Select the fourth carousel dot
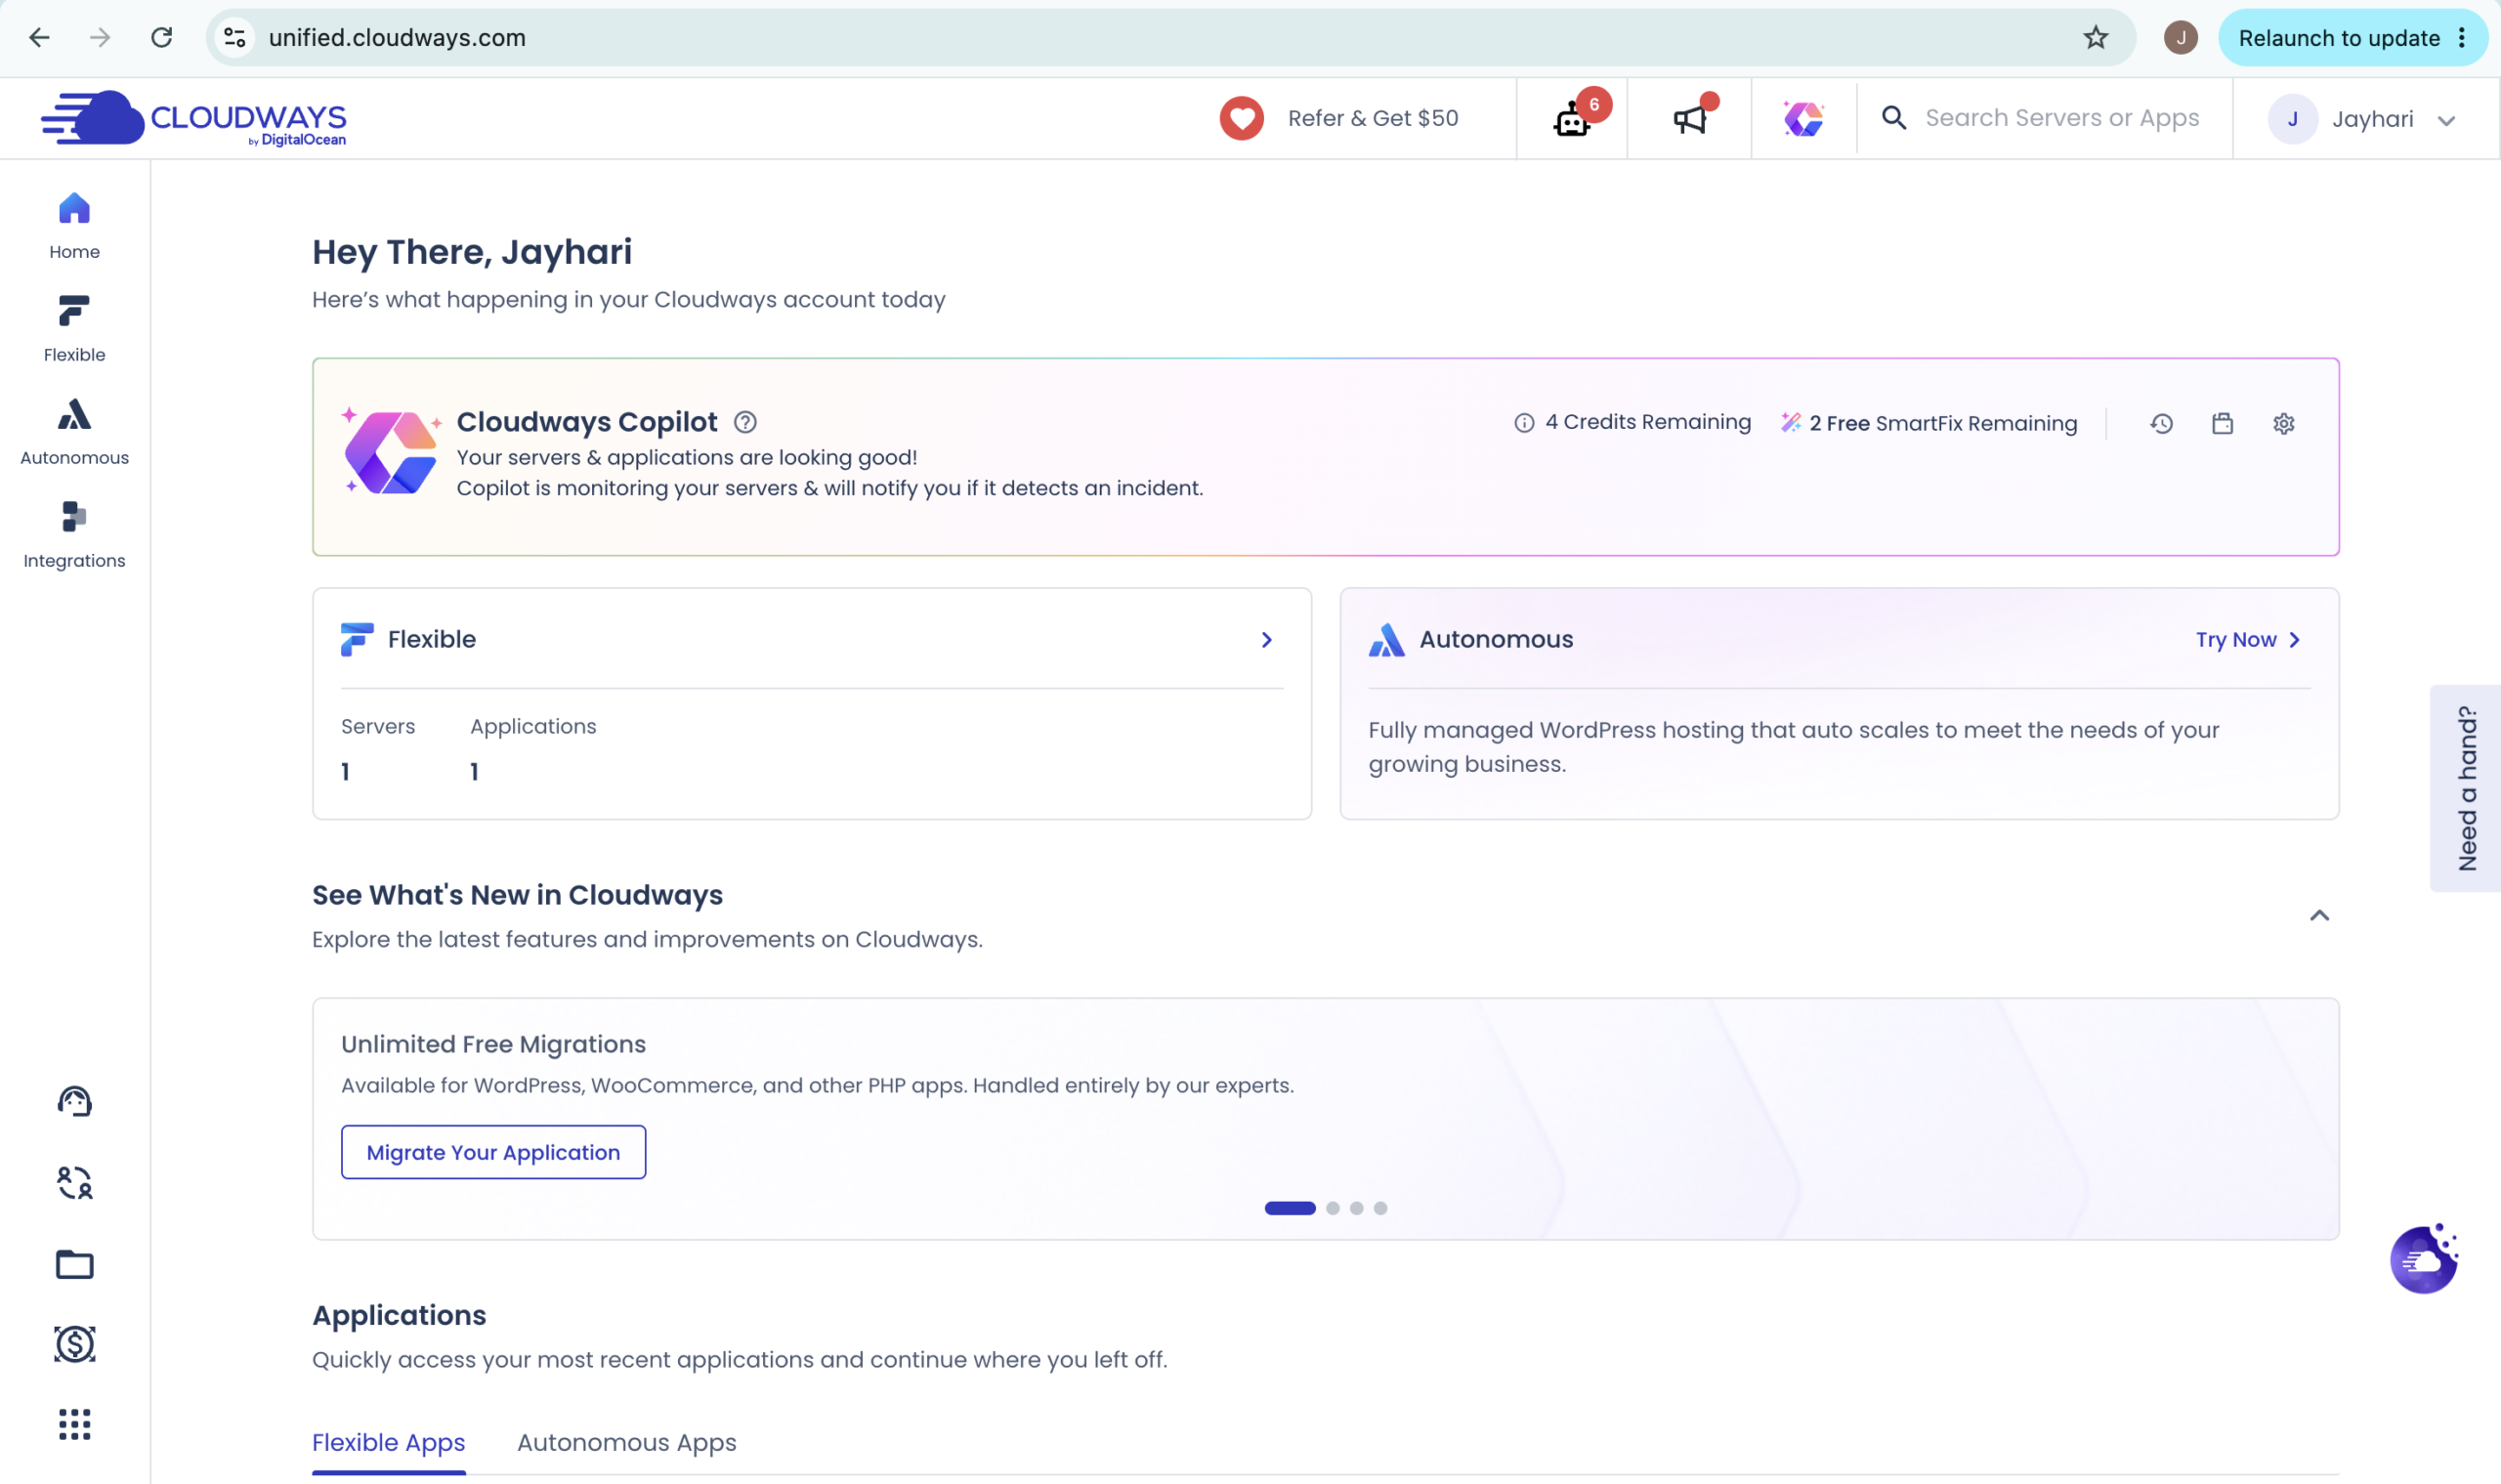This screenshot has height=1484, width=2501. (1381, 1208)
